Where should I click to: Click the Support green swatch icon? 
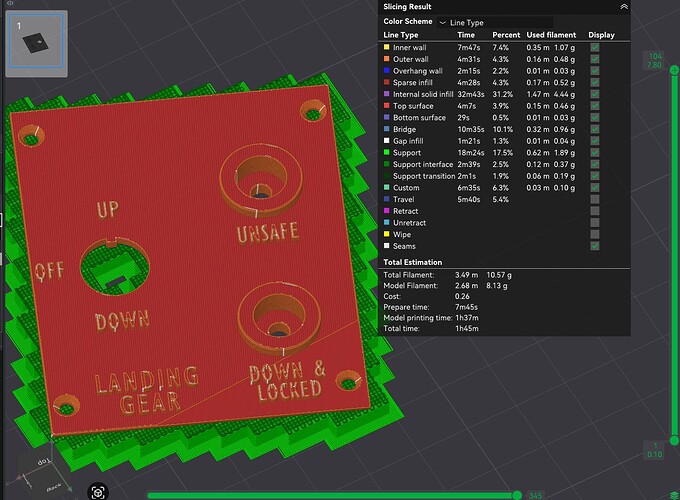386,152
